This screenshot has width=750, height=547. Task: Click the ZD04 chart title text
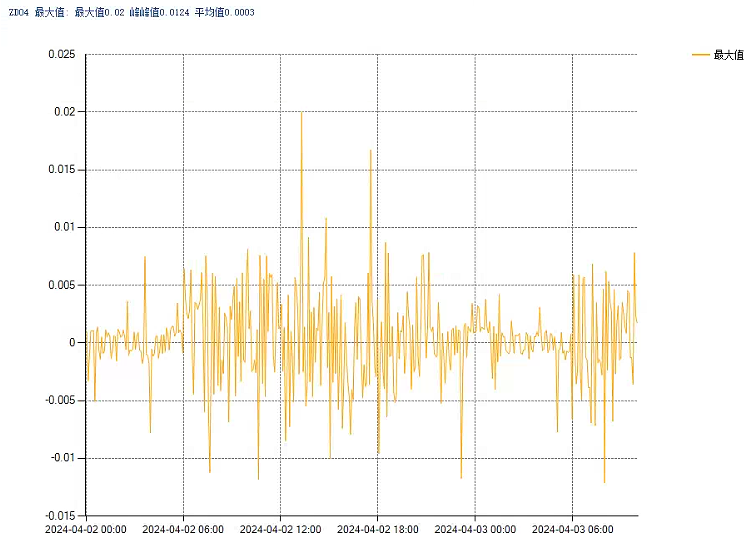click(18, 12)
